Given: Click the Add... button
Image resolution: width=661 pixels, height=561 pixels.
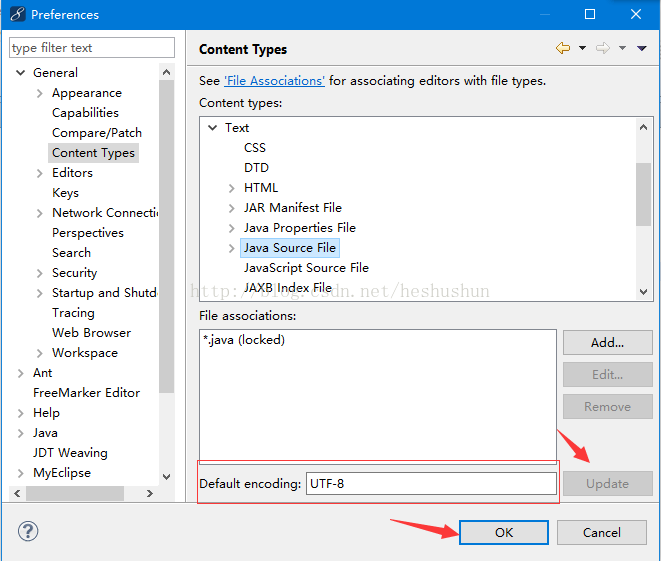Looking at the screenshot, I should pos(607,343).
